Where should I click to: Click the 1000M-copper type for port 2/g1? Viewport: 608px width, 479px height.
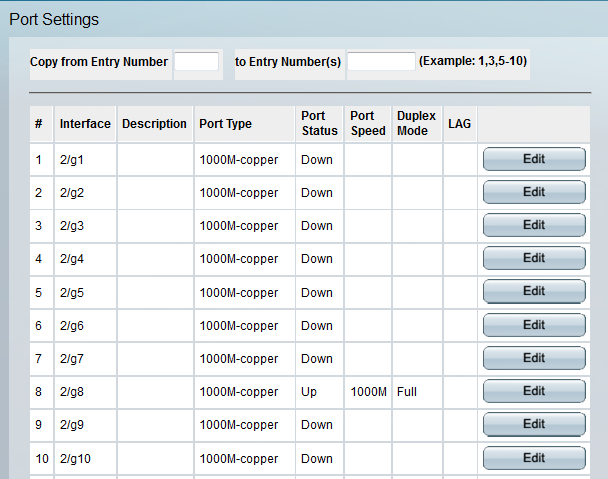[x=238, y=160]
